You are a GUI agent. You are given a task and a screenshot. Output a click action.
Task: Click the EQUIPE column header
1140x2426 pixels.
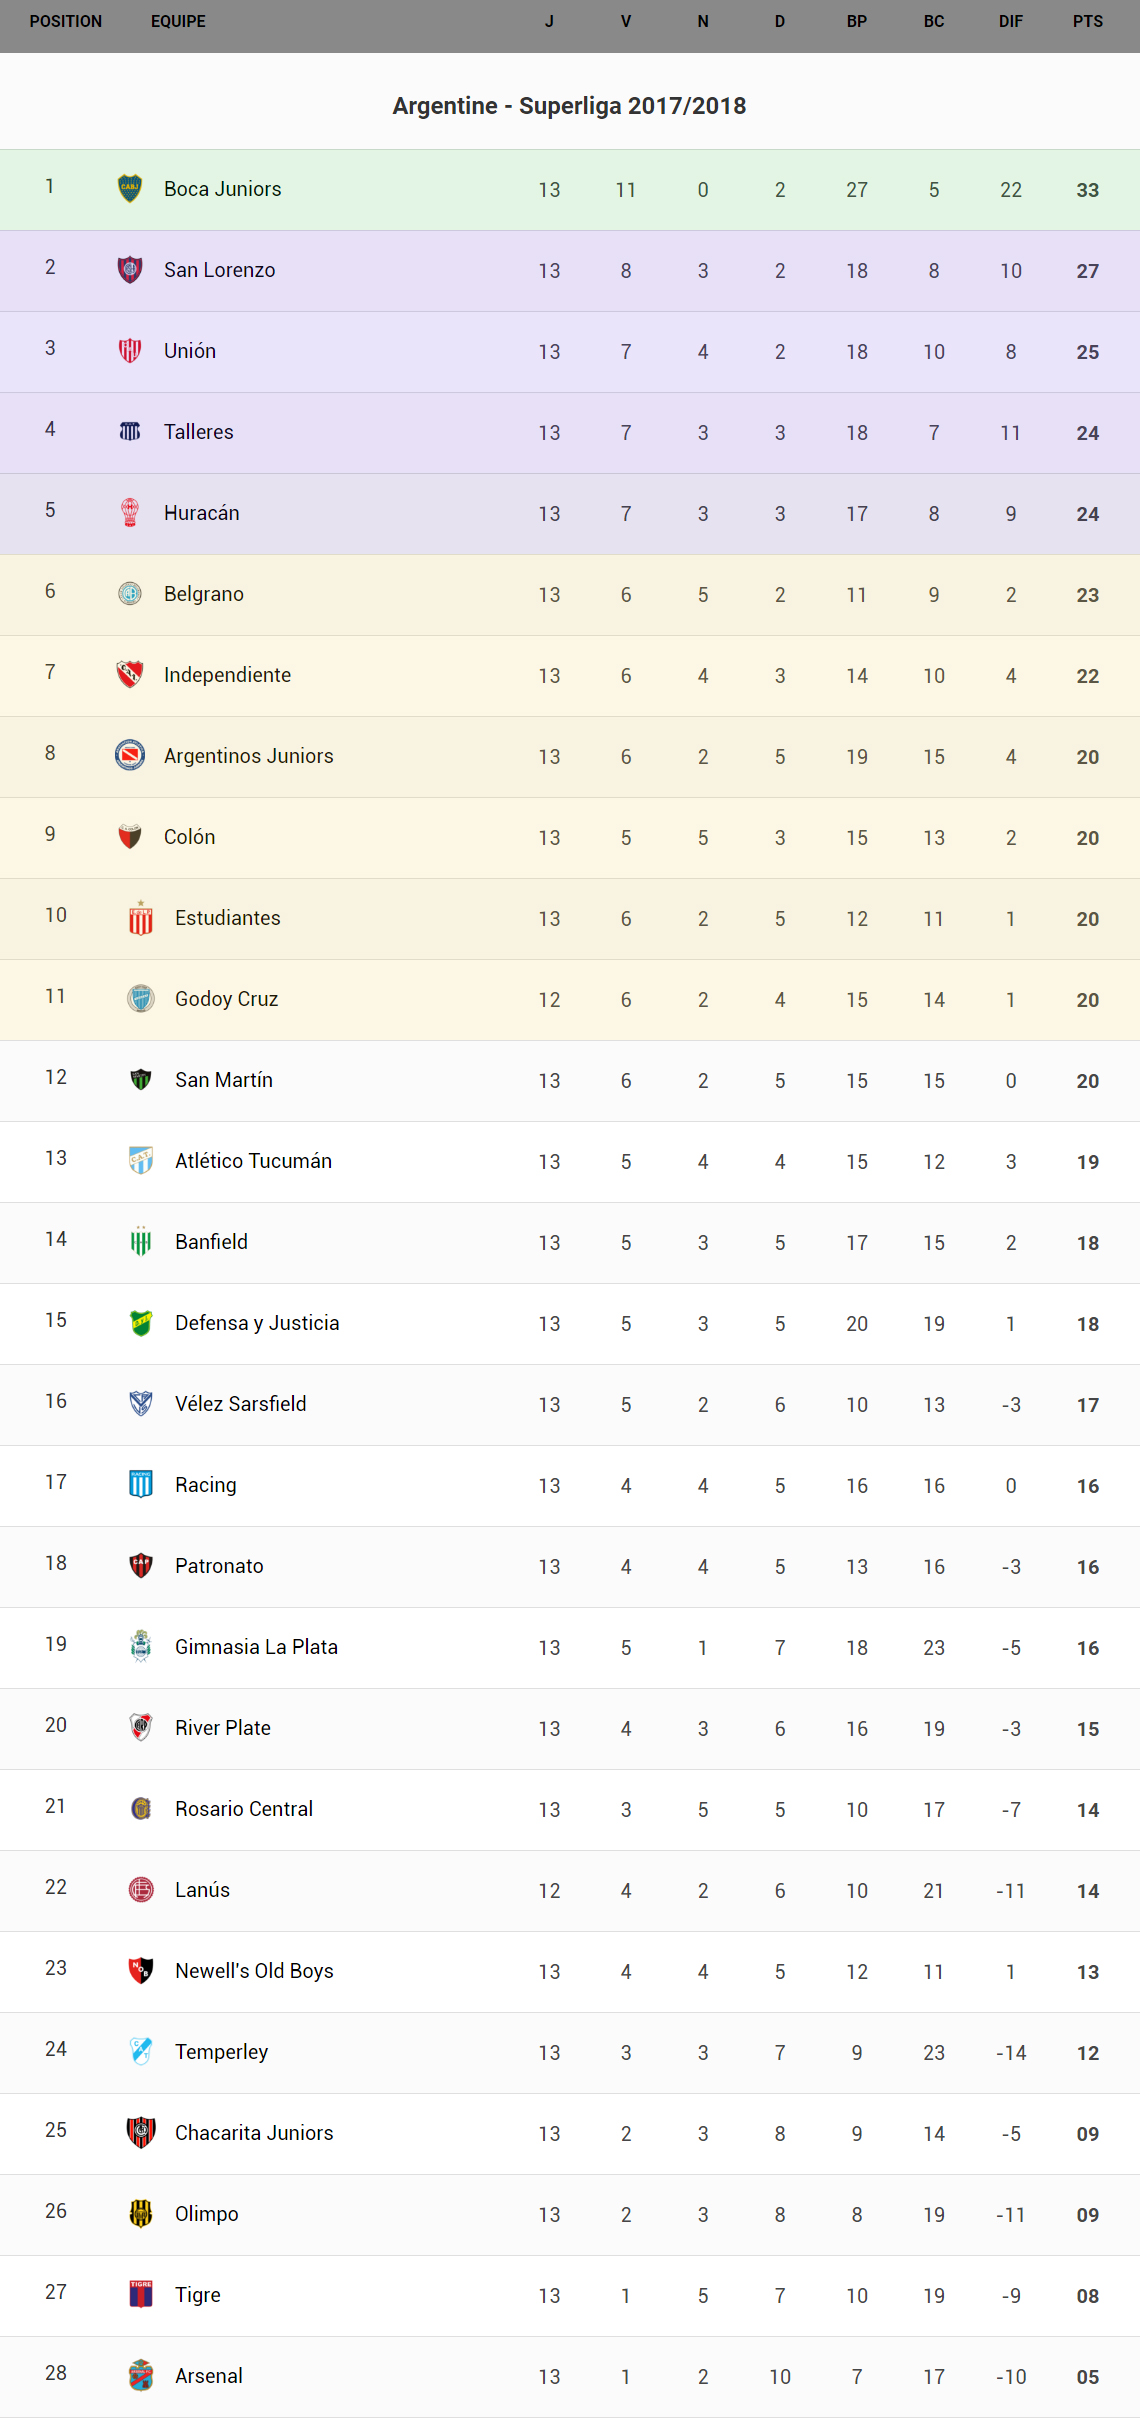coord(178,22)
